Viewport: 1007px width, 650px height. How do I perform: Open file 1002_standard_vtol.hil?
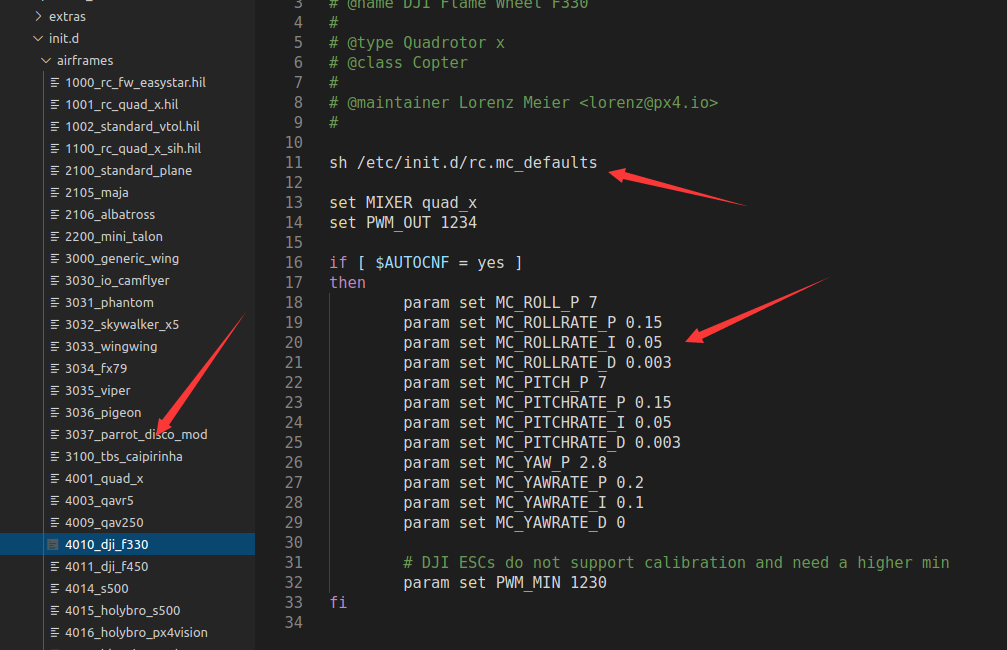point(132,127)
